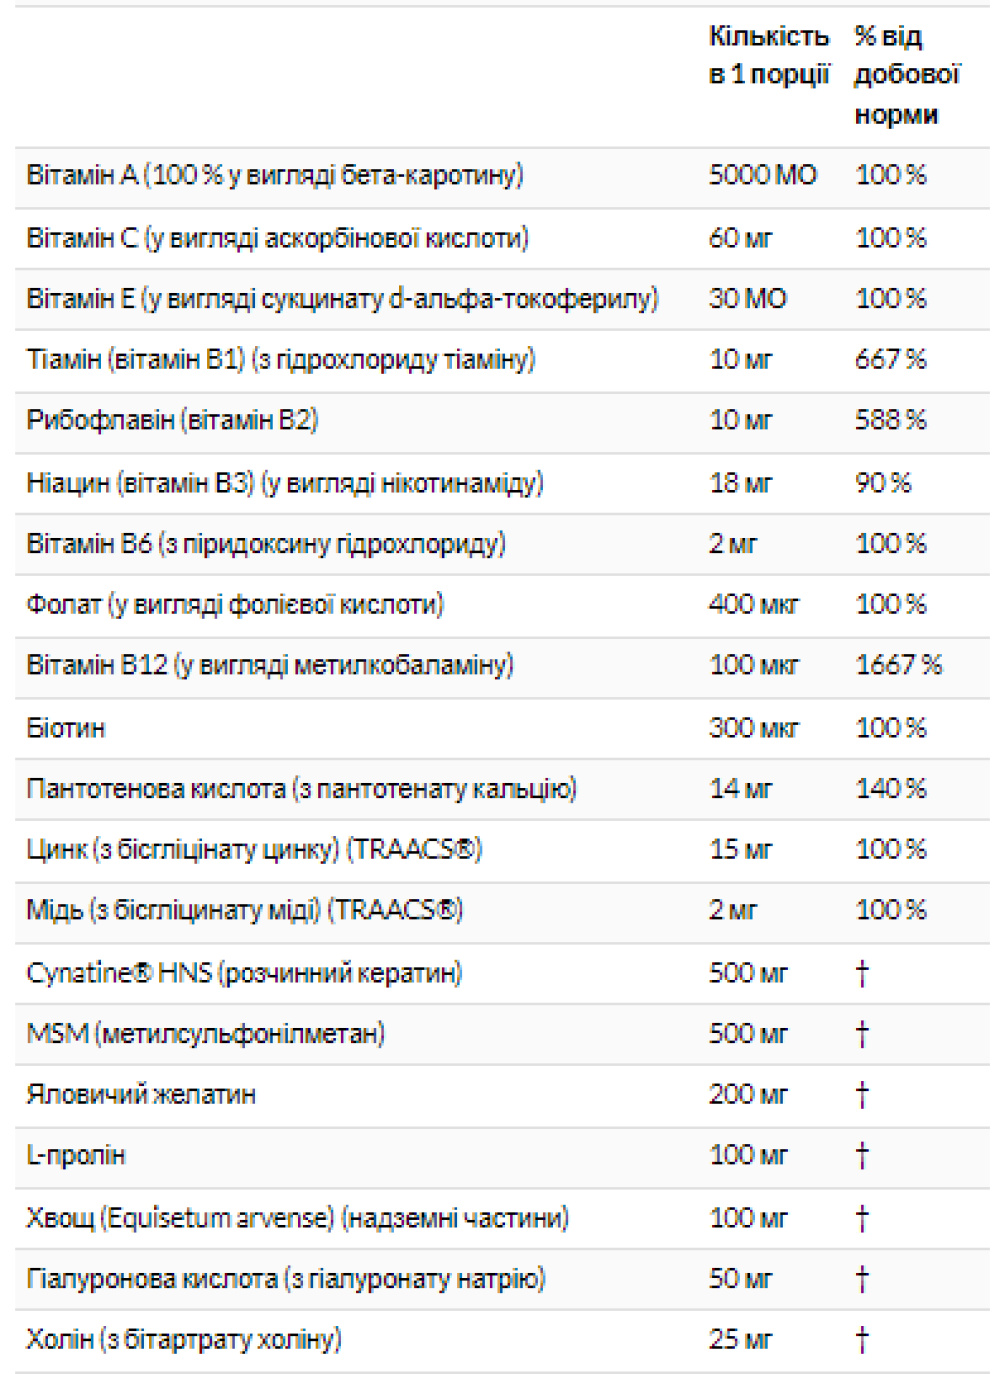Click the Хвощ (Equisetum arvense) row label

coord(297,1218)
